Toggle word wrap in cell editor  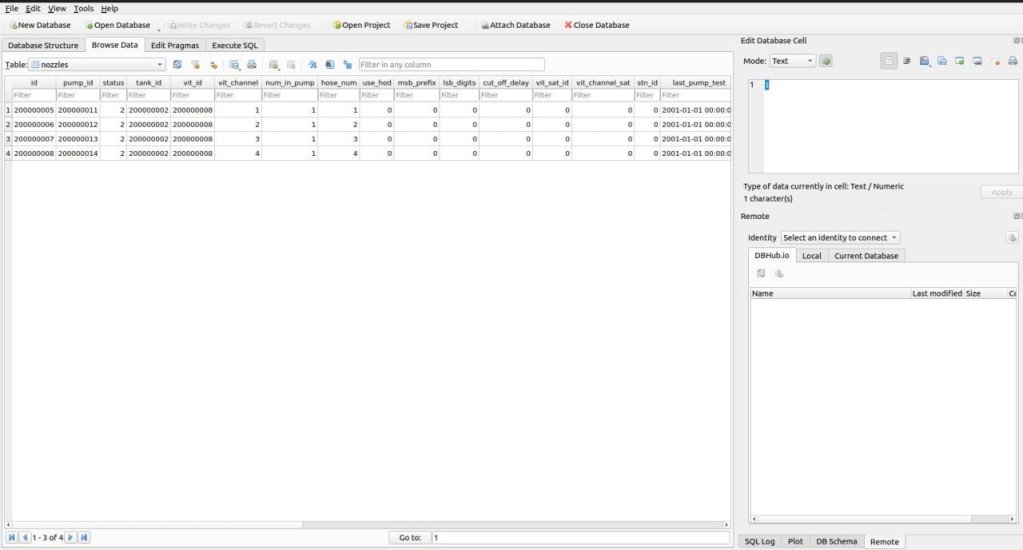tap(907, 61)
